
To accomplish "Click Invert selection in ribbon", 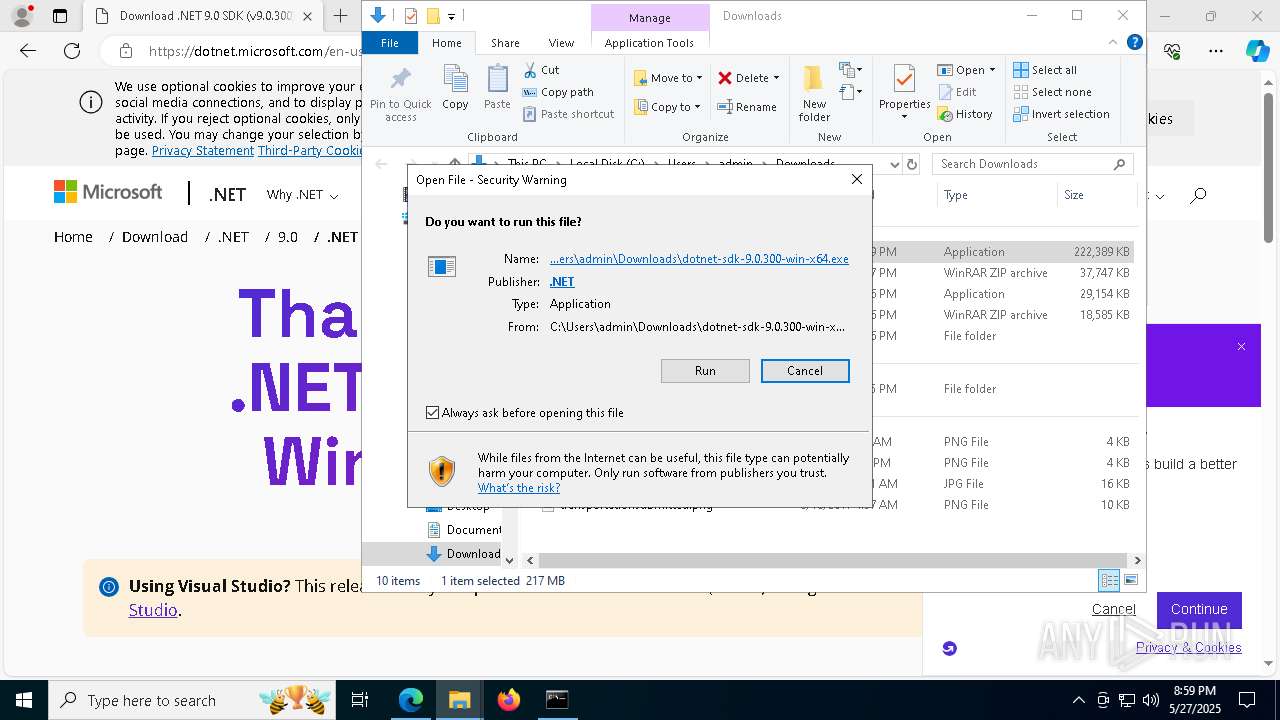I will pyautogui.click(x=1061, y=114).
